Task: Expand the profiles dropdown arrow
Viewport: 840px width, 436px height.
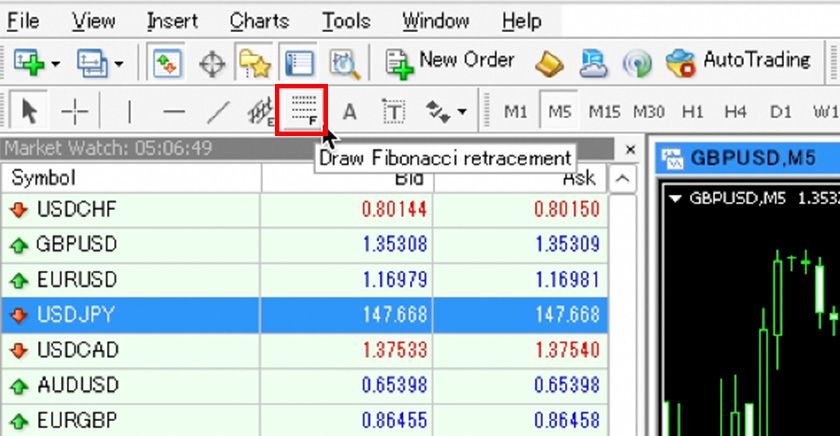Action: tap(119, 64)
